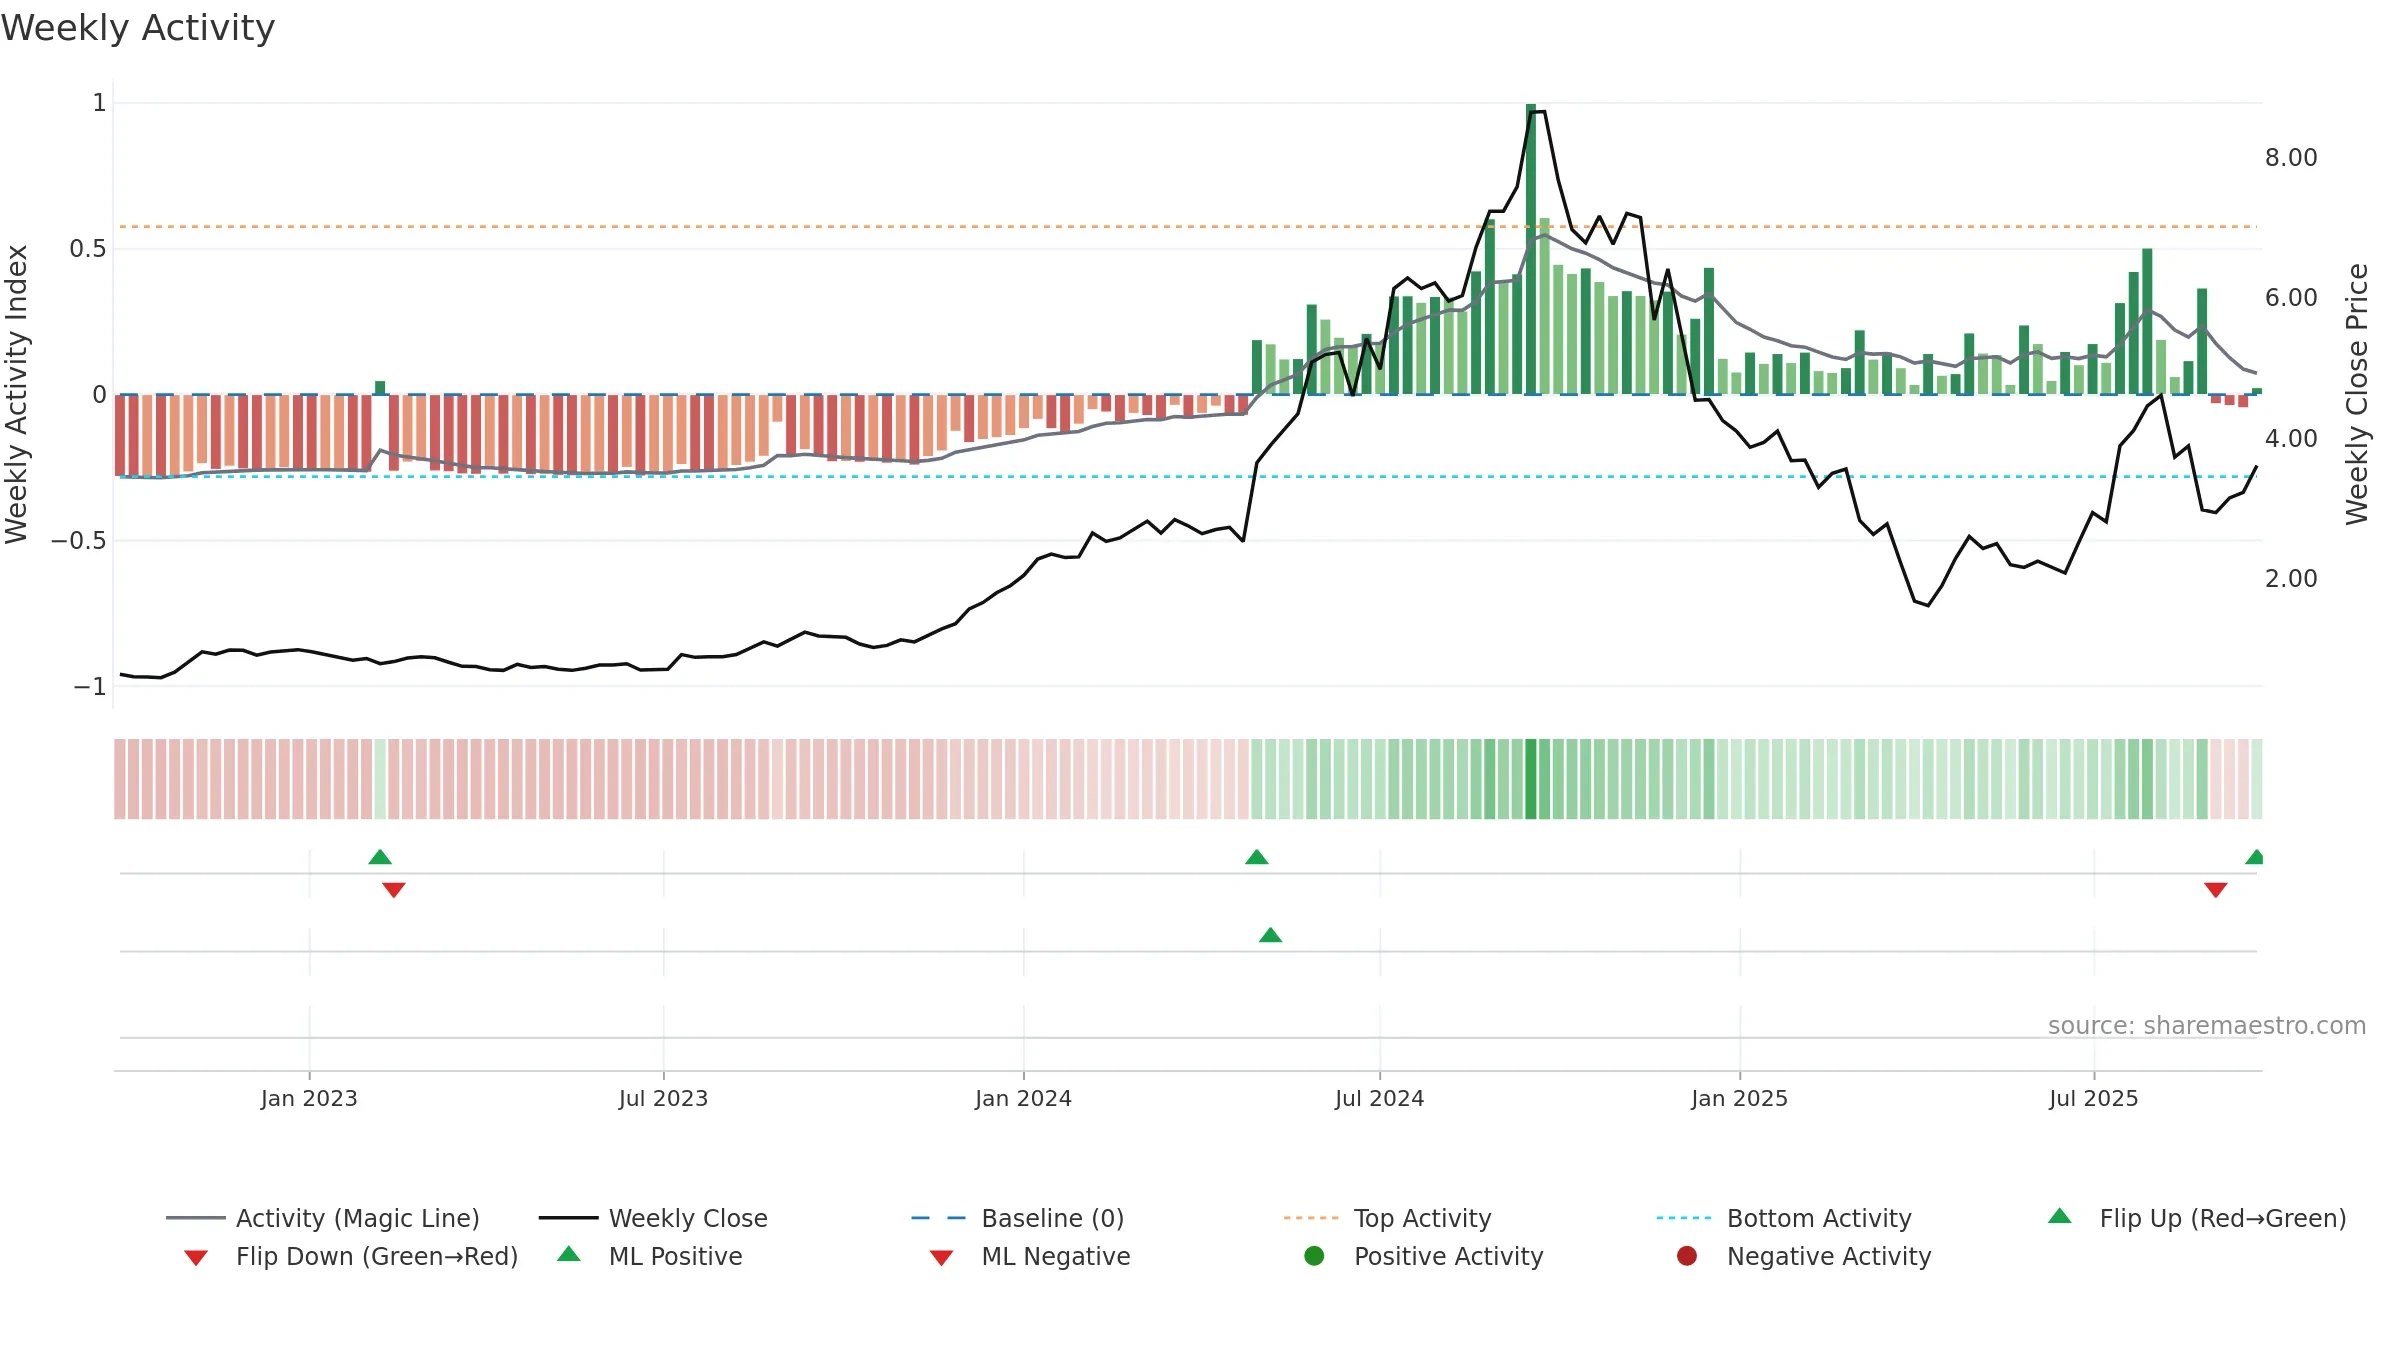Click the source: sharemaestro.com text
2400x1350 pixels.
(x=2206, y=1026)
